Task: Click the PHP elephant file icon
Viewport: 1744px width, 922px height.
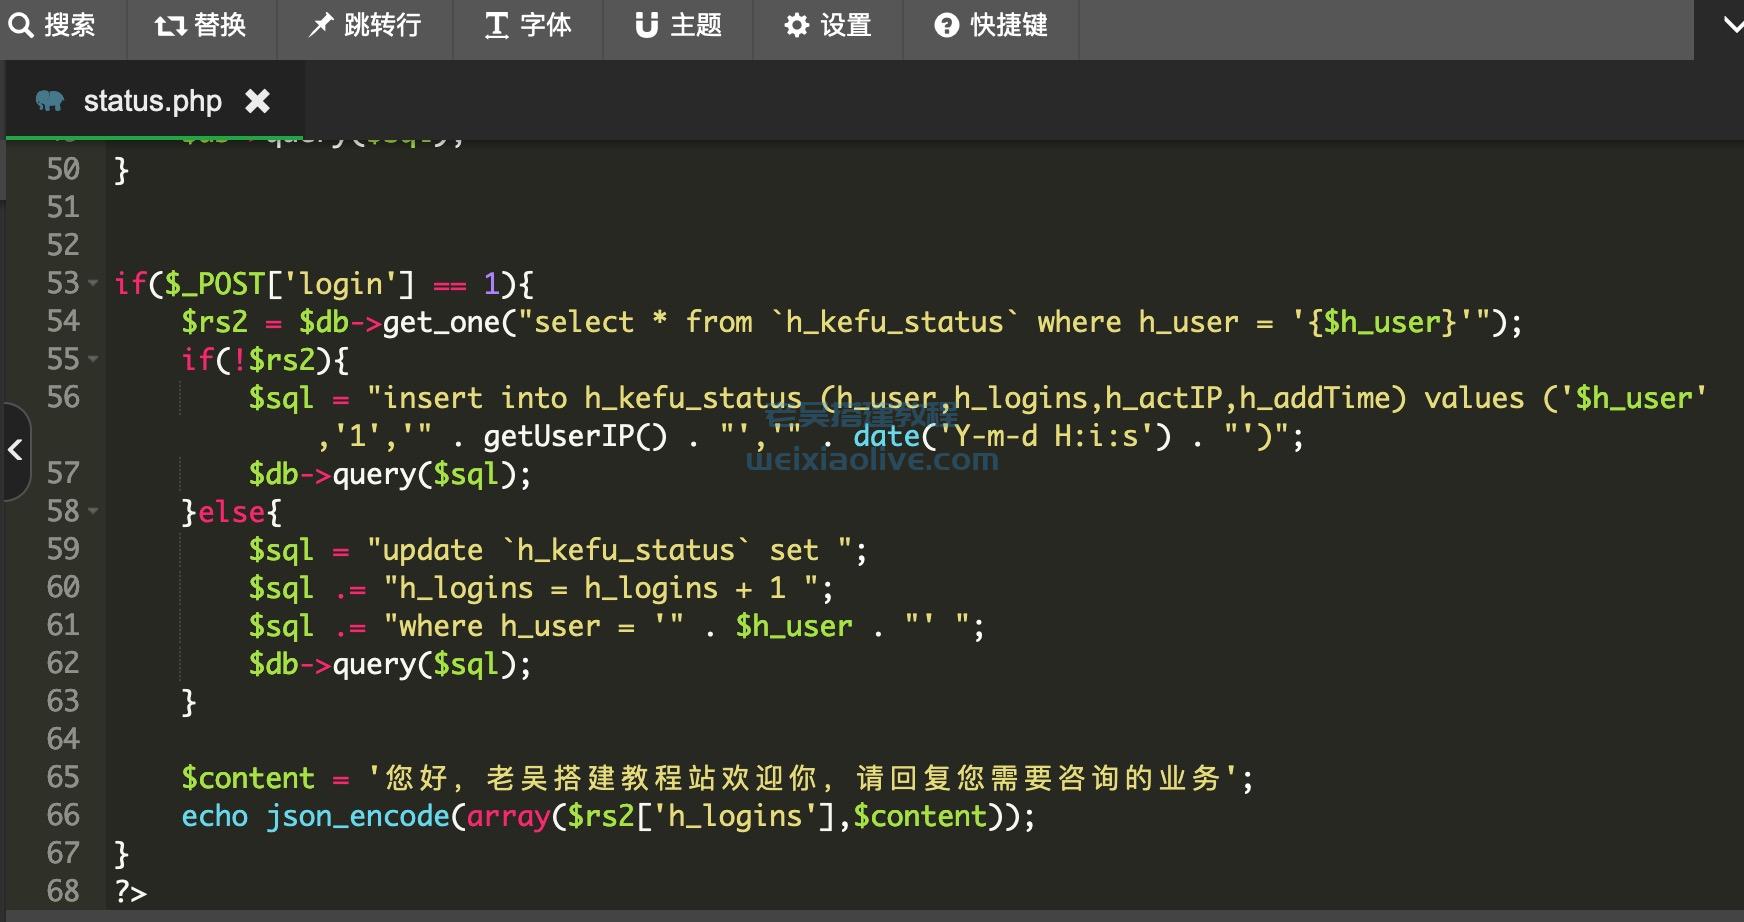Action: (50, 101)
